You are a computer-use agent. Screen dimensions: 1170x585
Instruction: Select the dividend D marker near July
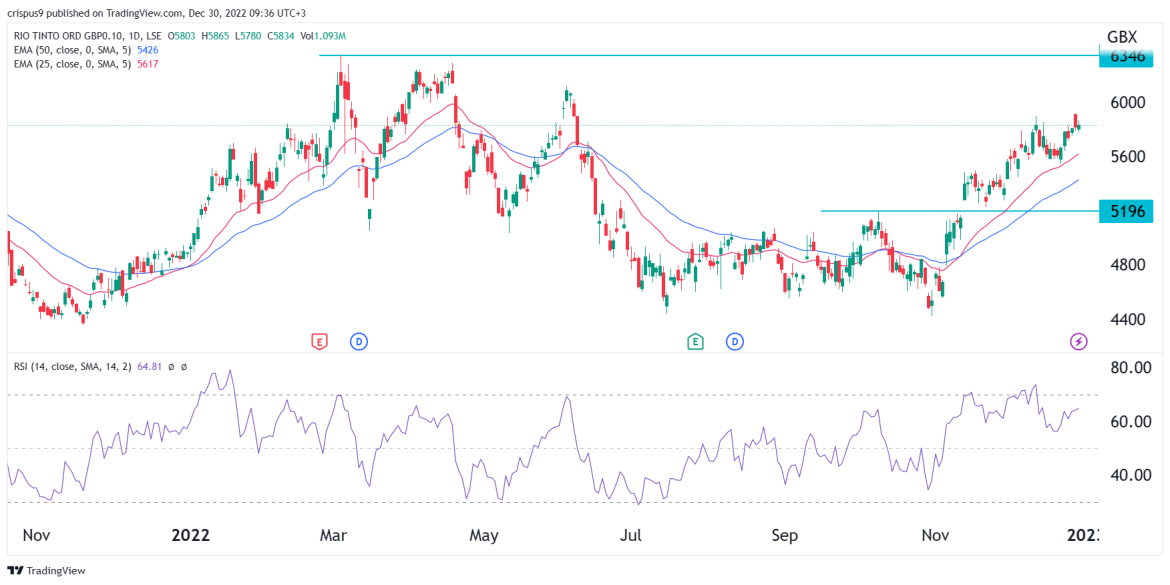point(735,340)
